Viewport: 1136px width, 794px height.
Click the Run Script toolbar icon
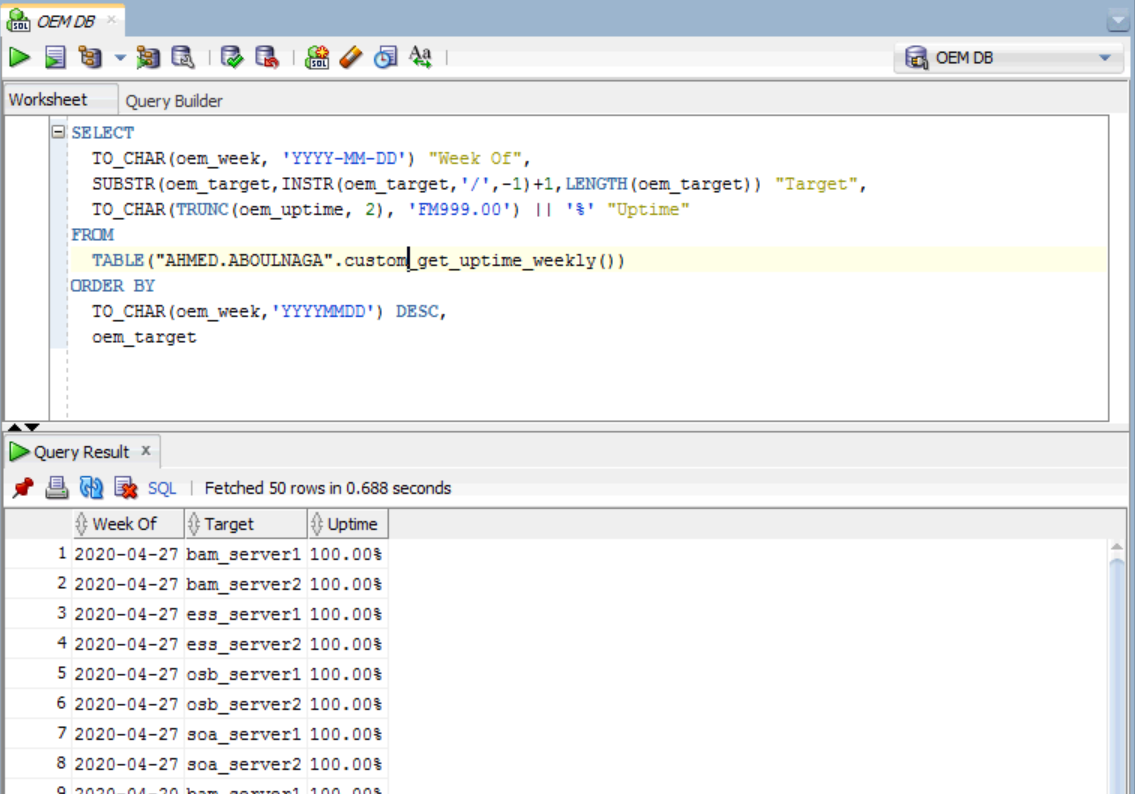coord(55,58)
